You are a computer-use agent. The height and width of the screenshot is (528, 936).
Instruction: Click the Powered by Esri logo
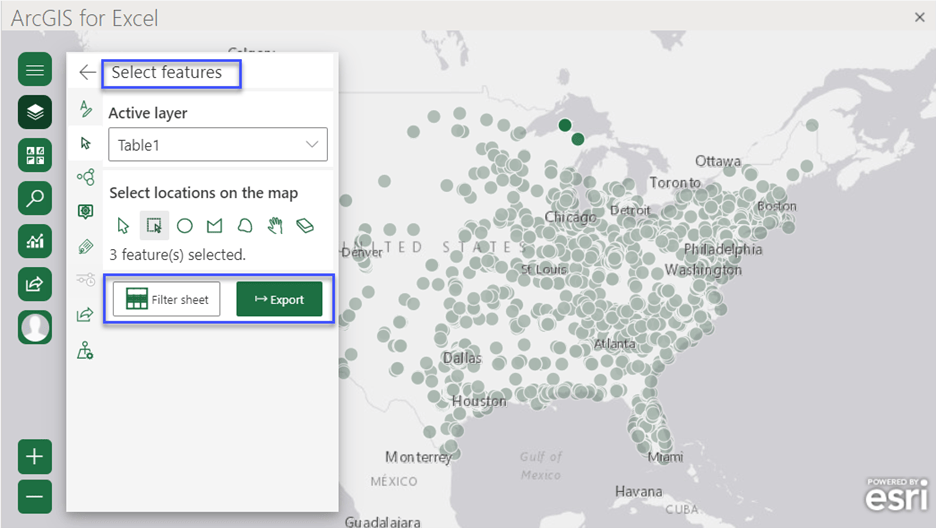[897, 495]
